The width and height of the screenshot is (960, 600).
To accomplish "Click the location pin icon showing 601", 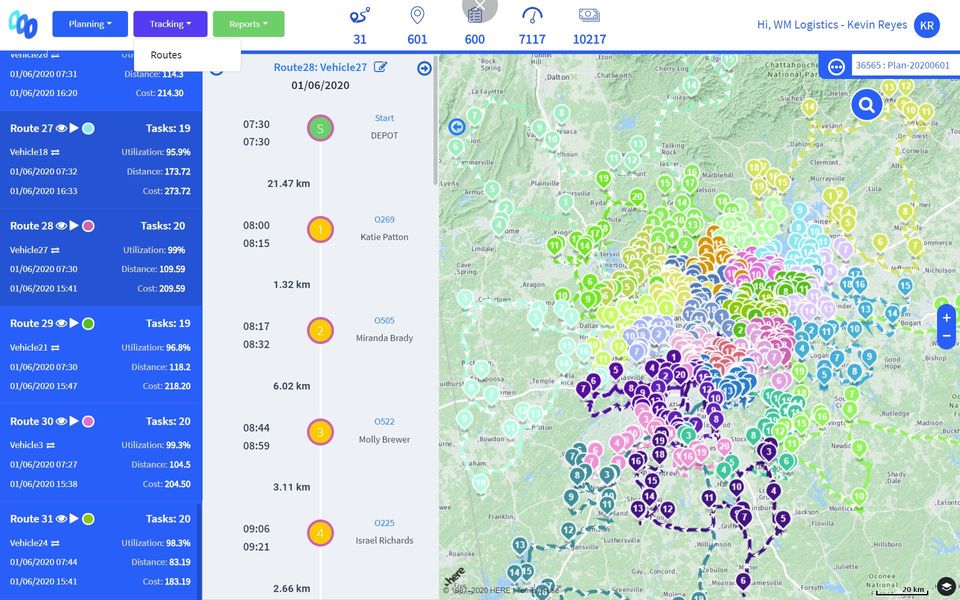I will (x=417, y=15).
